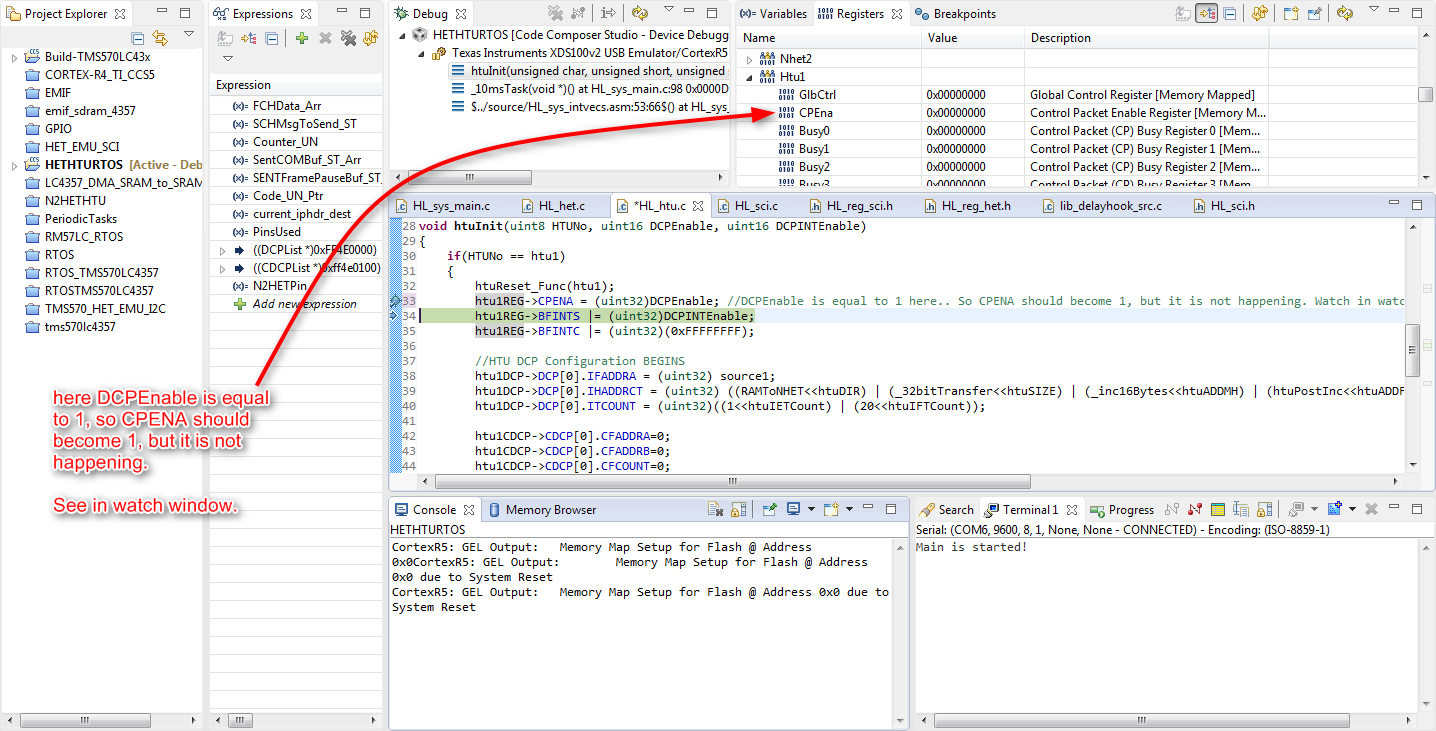Collapse the HETHTURTOS debug session node
This screenshot has width=1436, height=731.
tap(403, 34)
